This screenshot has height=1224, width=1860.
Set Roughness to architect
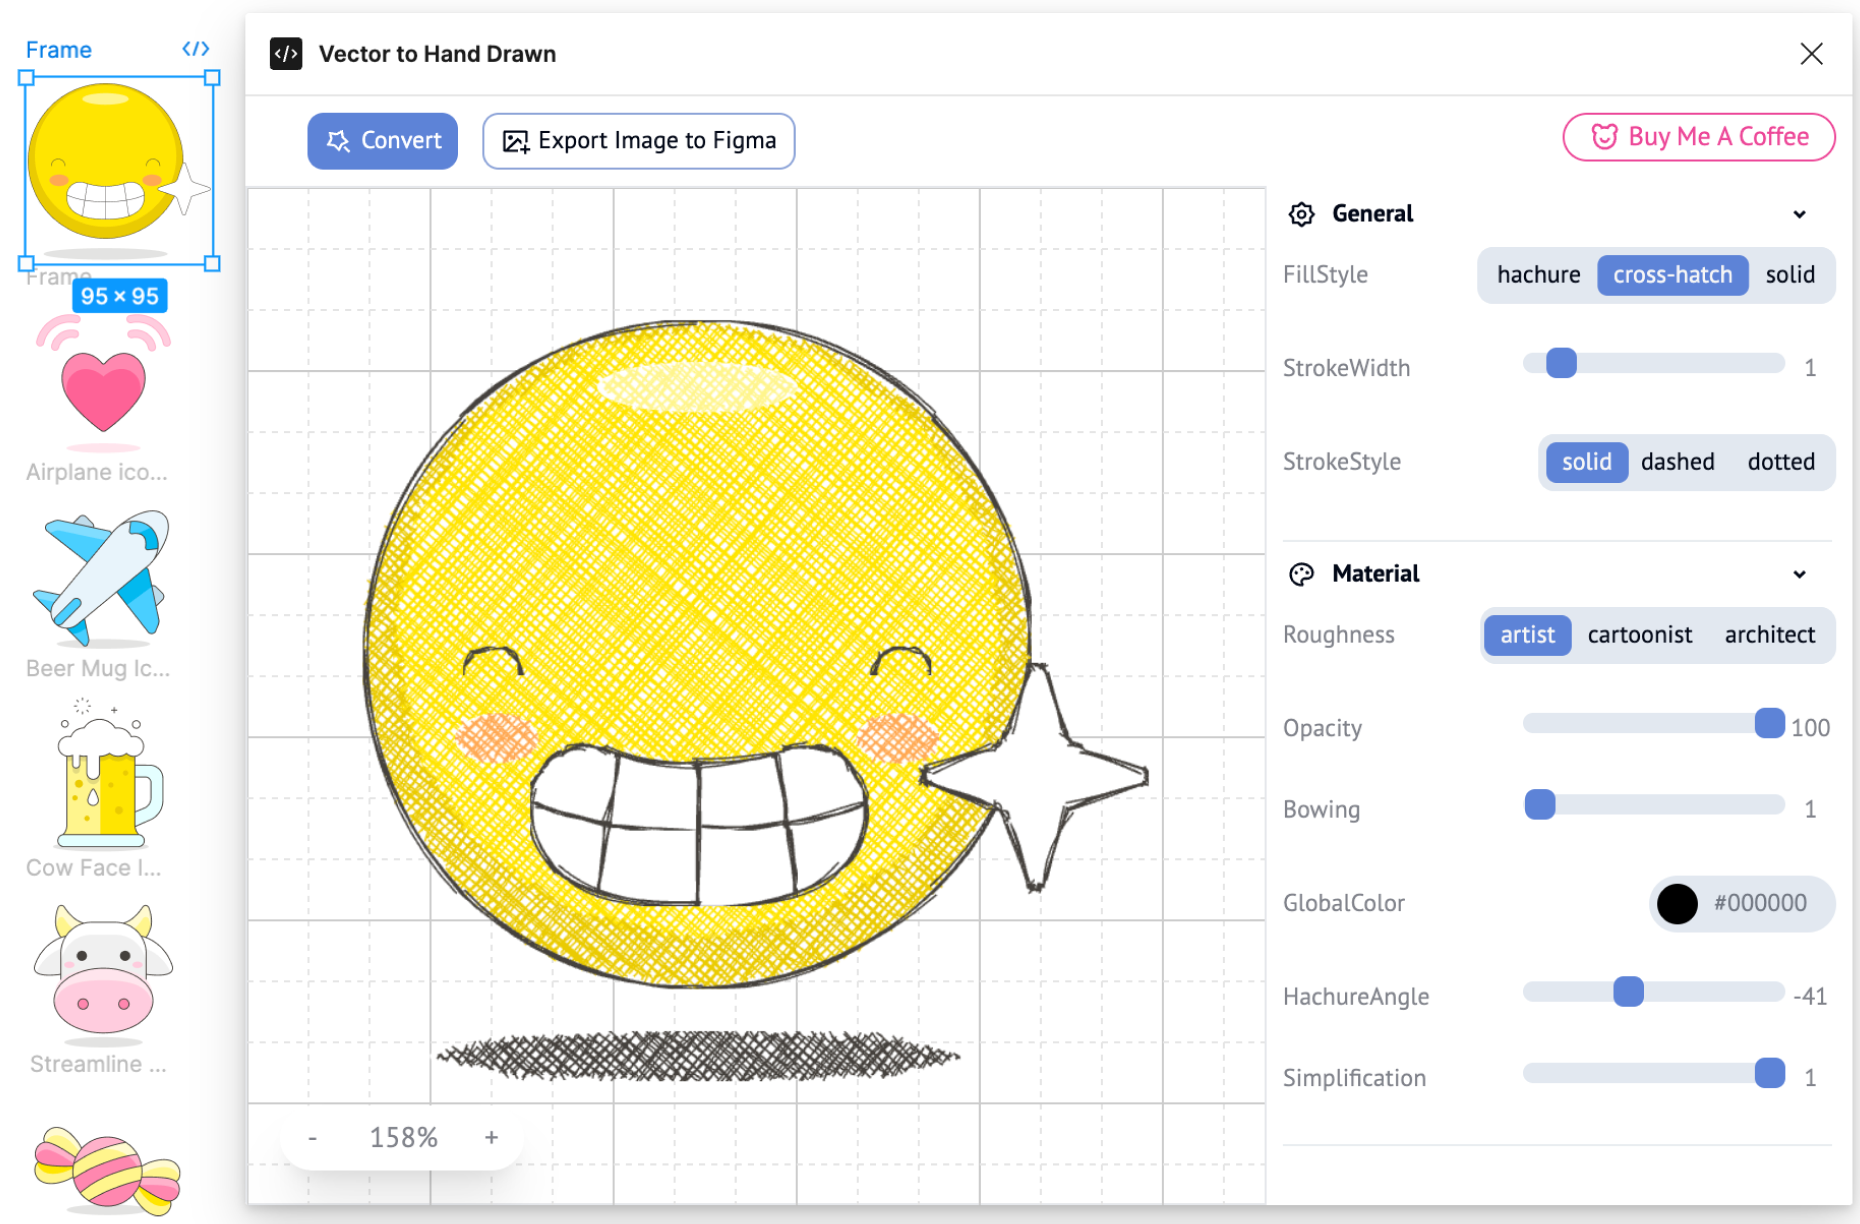tap(1770, 635)
